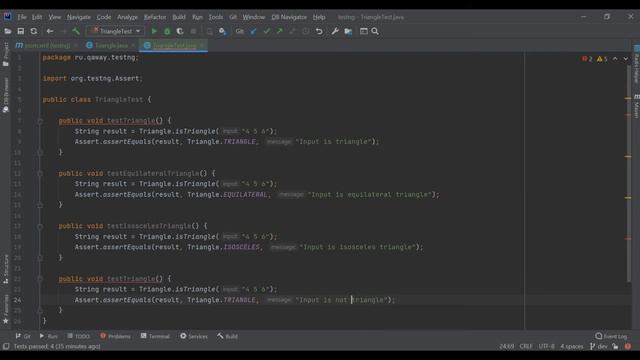Click the Save All toolbar icon
Viewport: 640px width, 360px height.
click(x=20, y=31)
